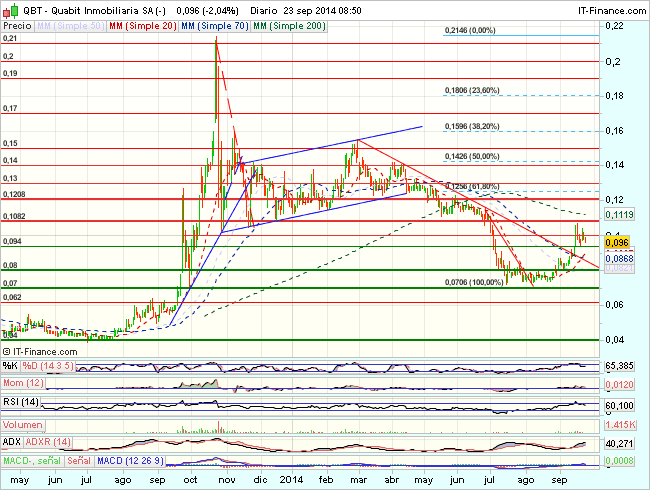
Task: Click the 0,1208 resistance line label
Action: (x=14, y=194)
